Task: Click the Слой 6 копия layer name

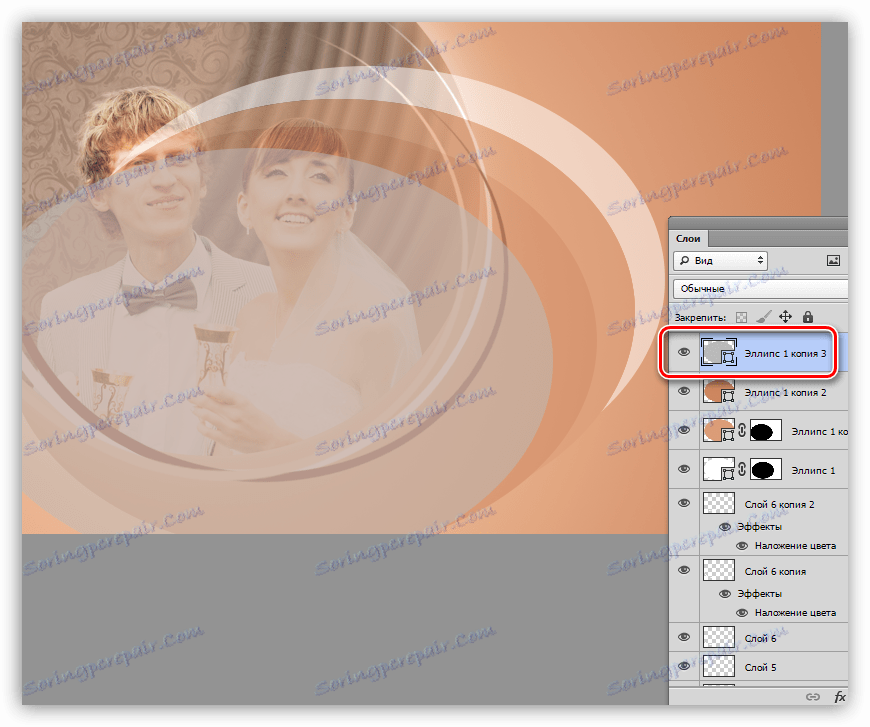Action: coord(775,572)
